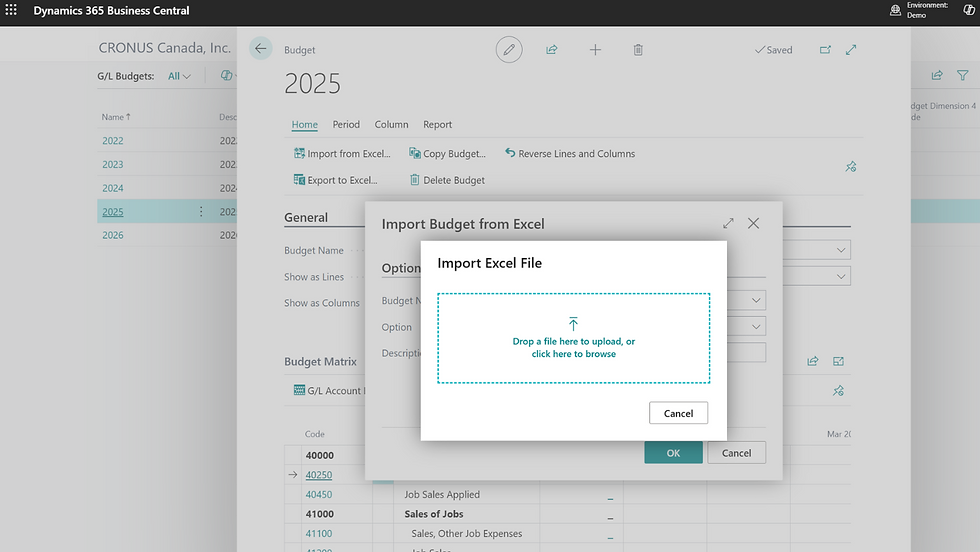980x552 pixels.
Task: Click Dynamics 365 Business Central title
Action: click(x=111, y=11)
